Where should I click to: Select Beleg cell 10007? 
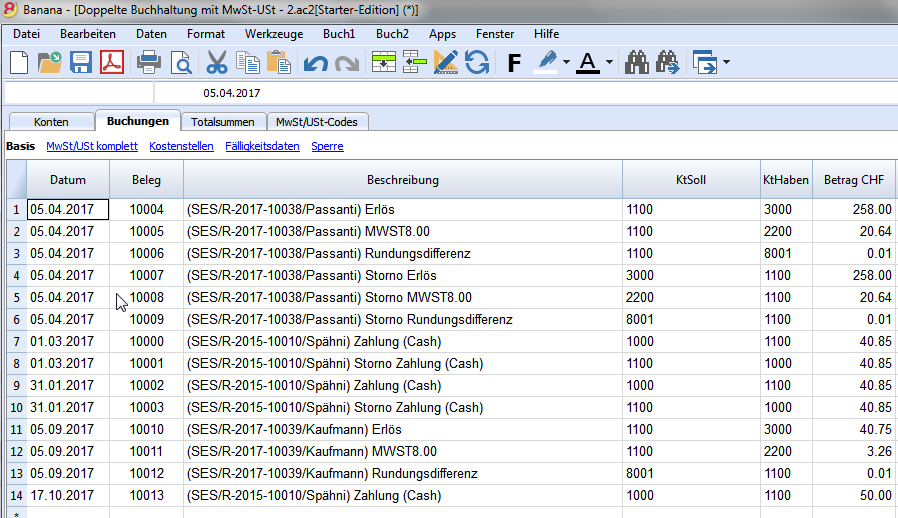(146, 275)
